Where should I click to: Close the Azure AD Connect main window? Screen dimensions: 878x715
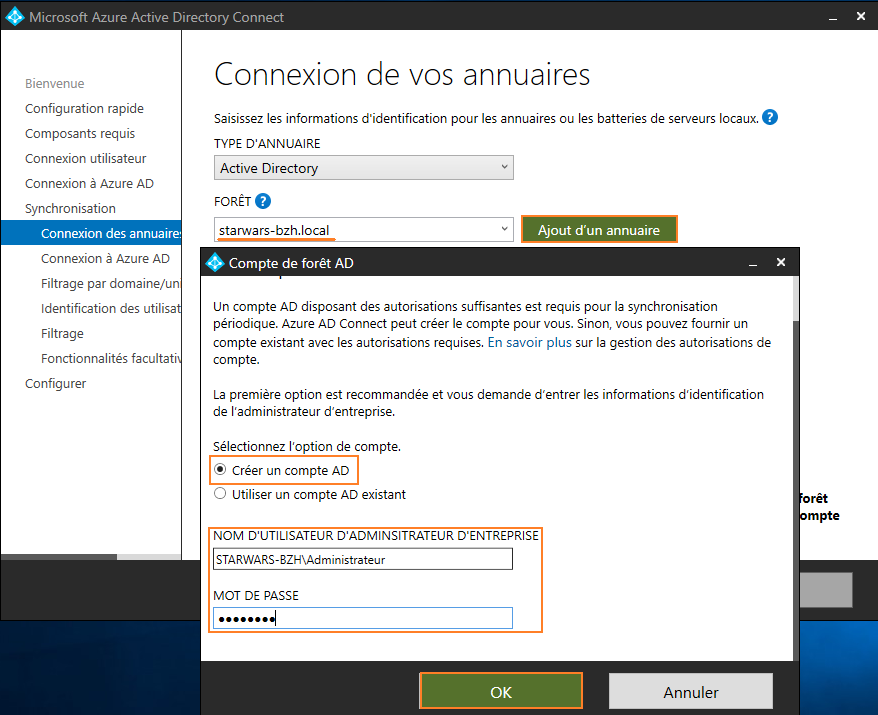[x=861, y=17]
